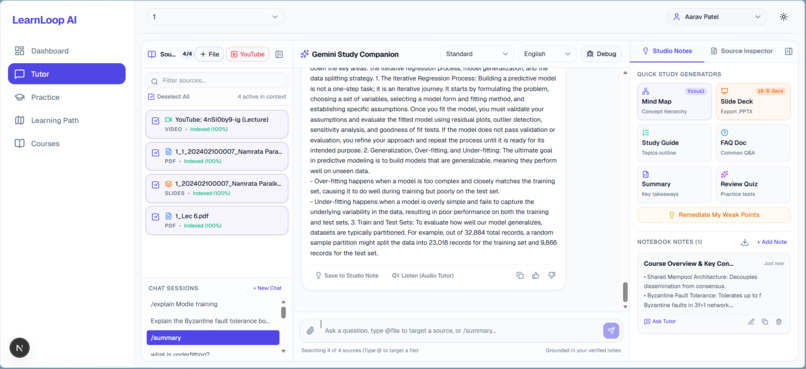
Task: Give the response a thumbs down
Action: click(552, 275)
